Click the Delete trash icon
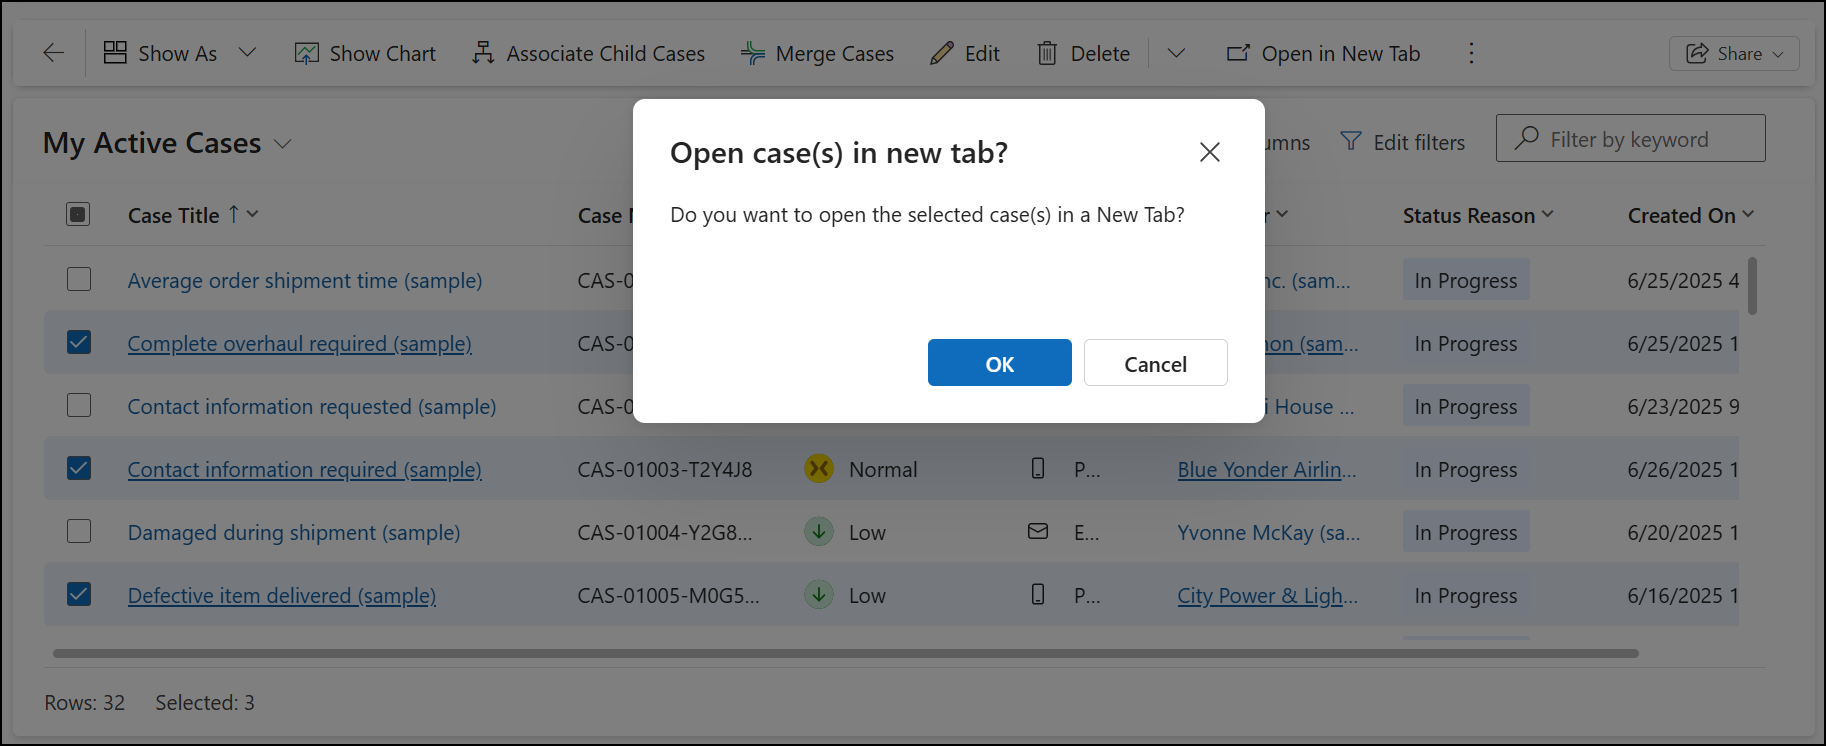Viewport: 1826px width, 746px height. [1047, 53]
